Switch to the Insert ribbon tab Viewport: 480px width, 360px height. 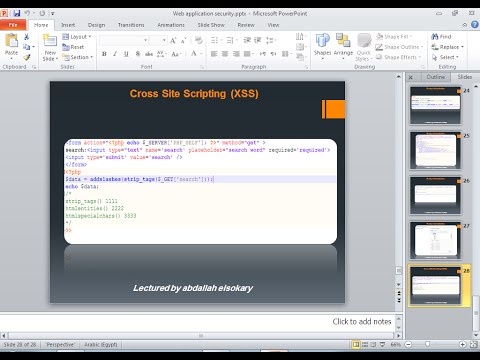(x=68, y=25)
